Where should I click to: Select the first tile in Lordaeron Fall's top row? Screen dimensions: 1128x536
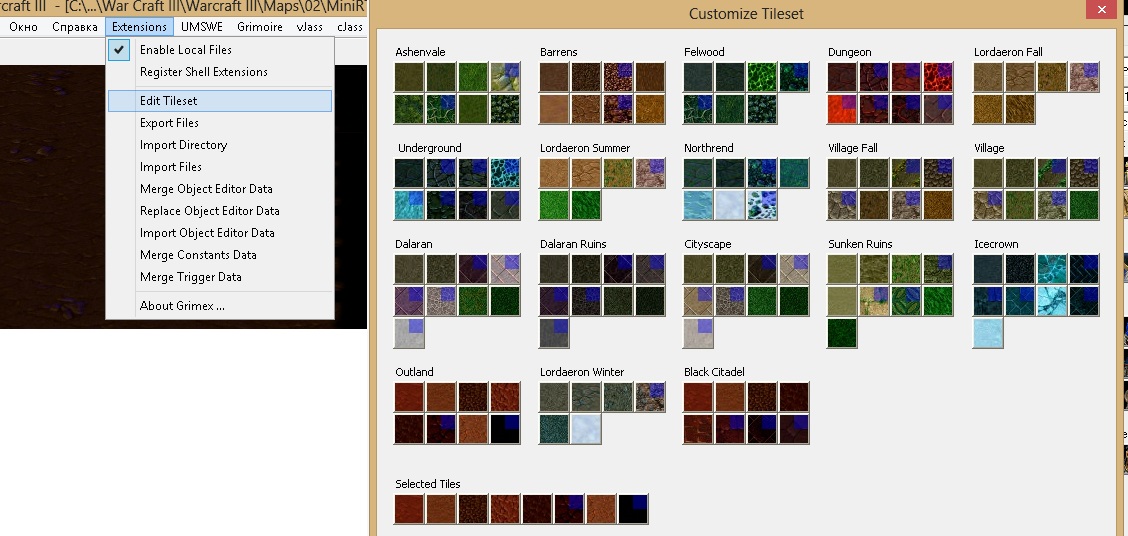988,77
